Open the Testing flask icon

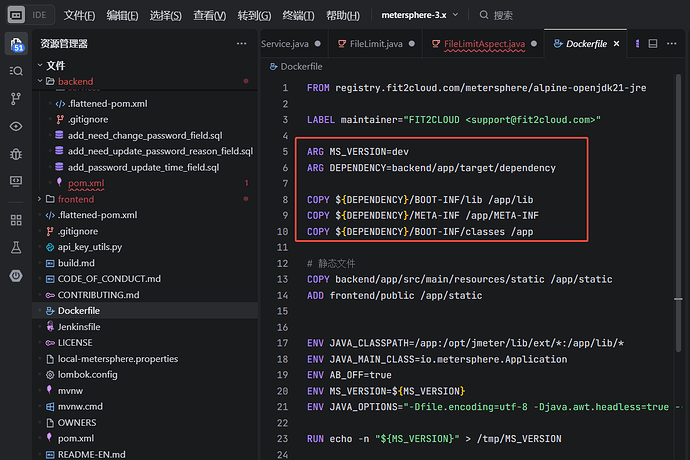pyautogui.click(x=16, y=246)
